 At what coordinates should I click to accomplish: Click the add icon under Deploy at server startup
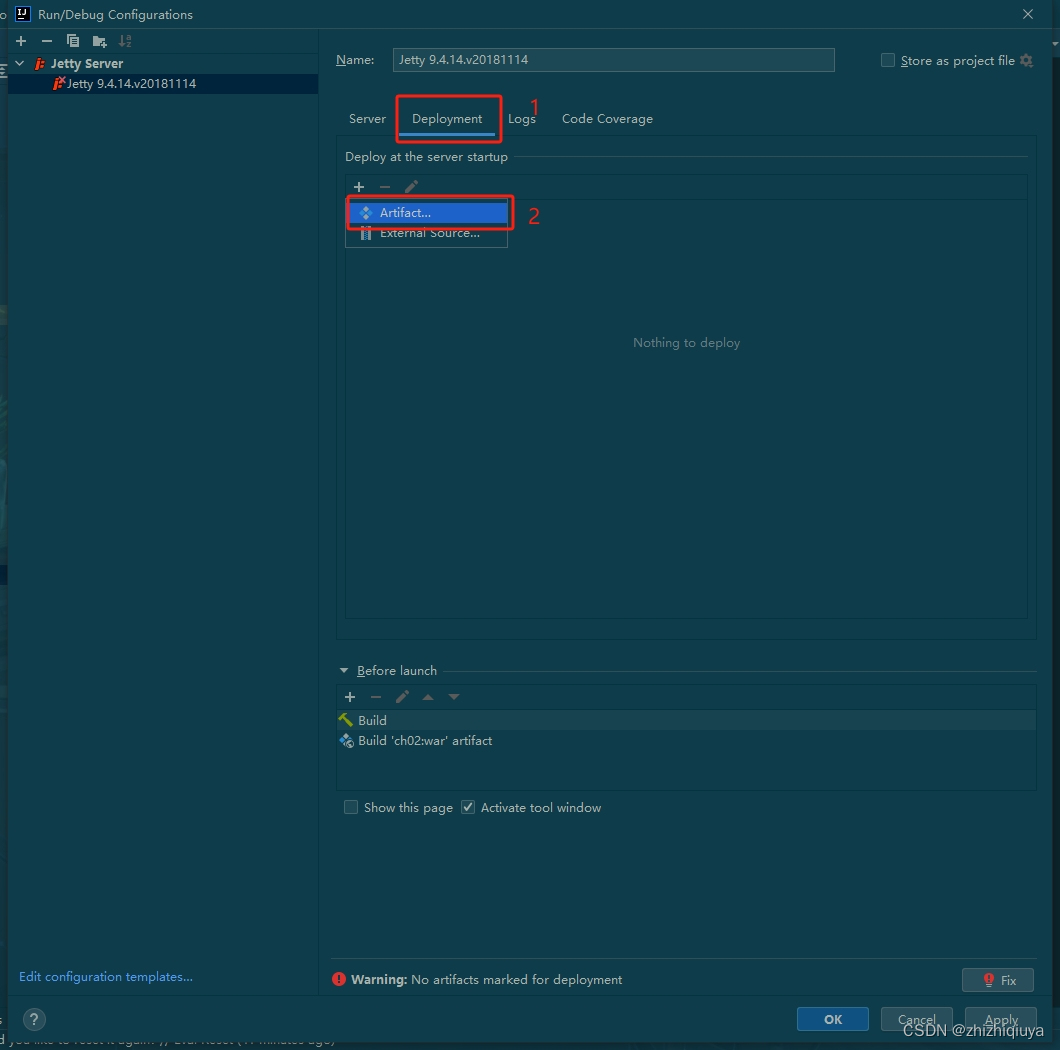click(x=359, y=187)
